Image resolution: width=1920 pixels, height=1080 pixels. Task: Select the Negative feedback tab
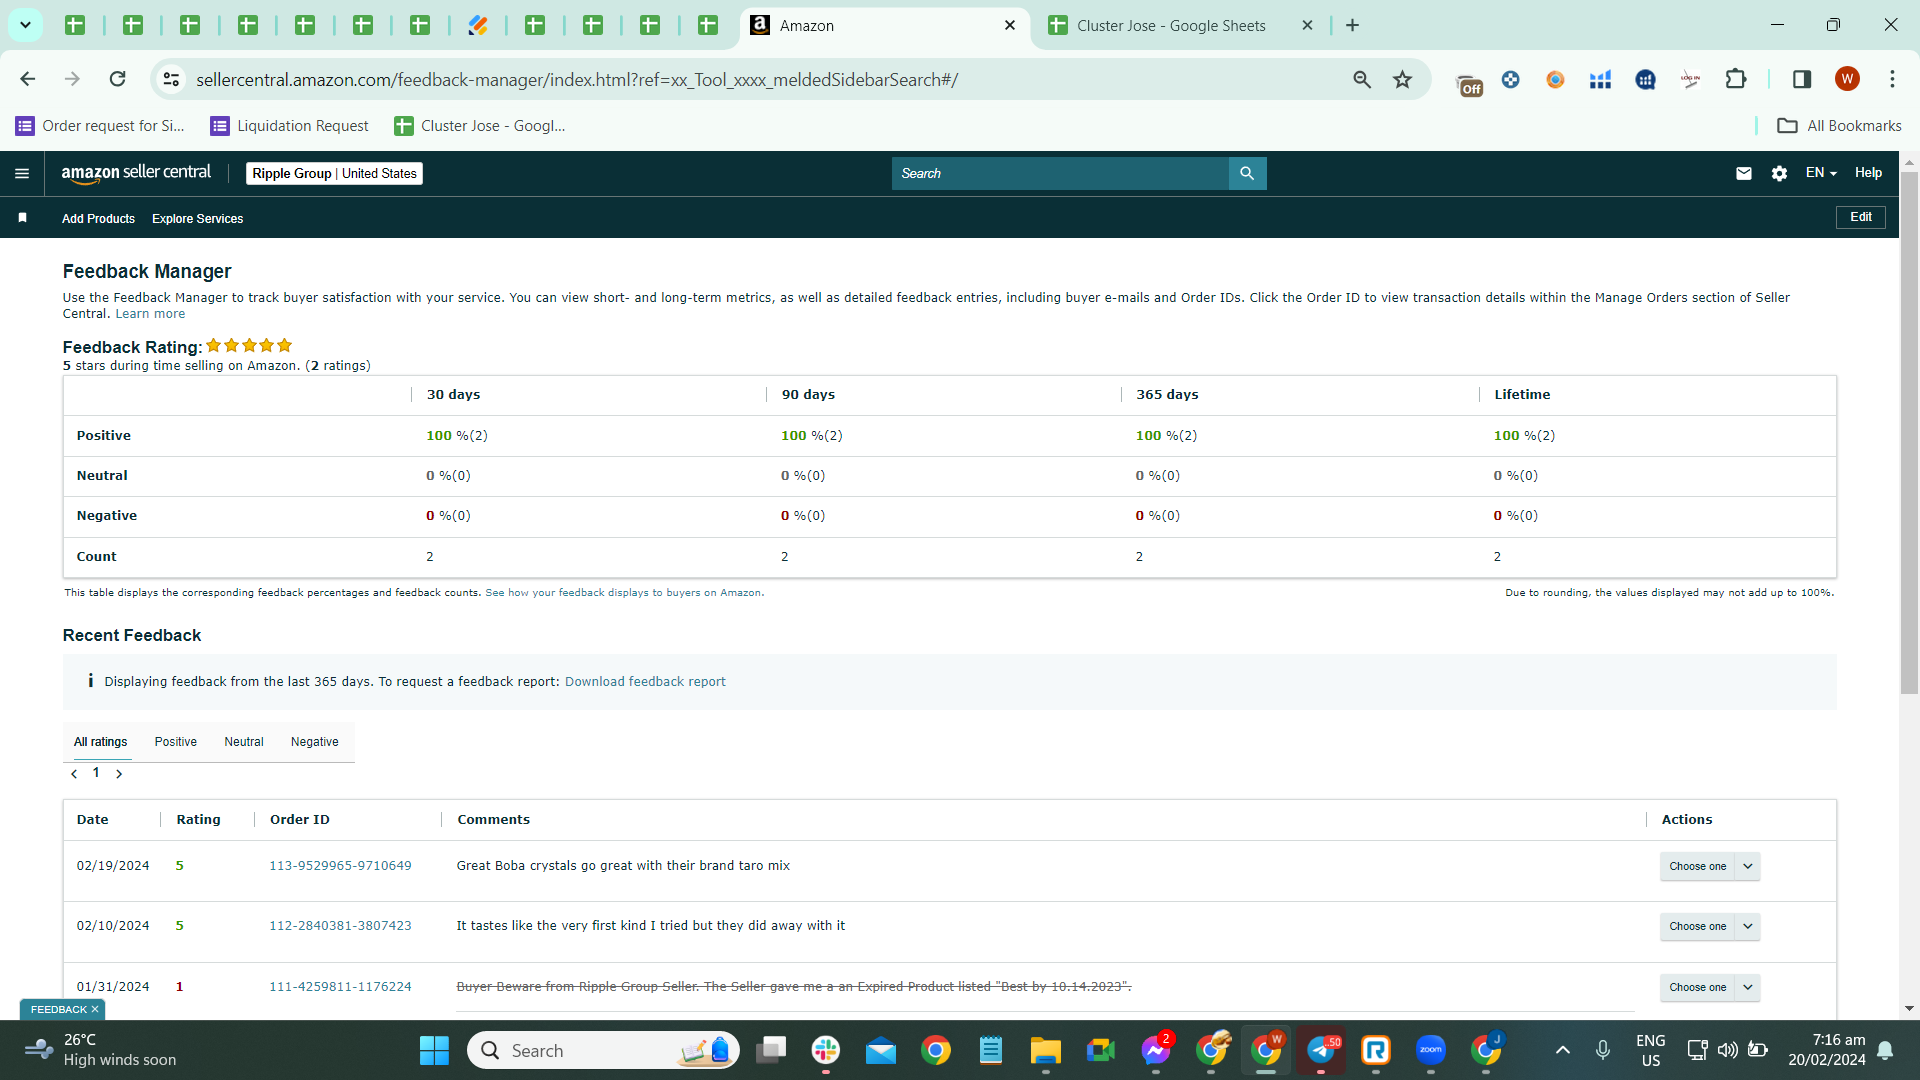pyautogui.click(x=314, y=742)
